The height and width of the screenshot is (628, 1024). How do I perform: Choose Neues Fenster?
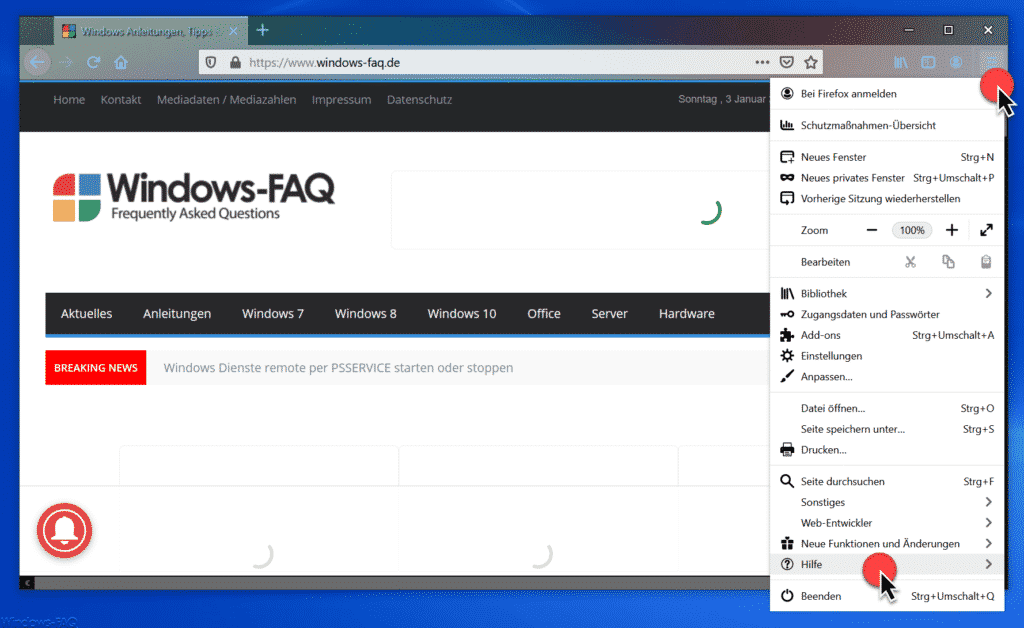[x=887, y=157]
